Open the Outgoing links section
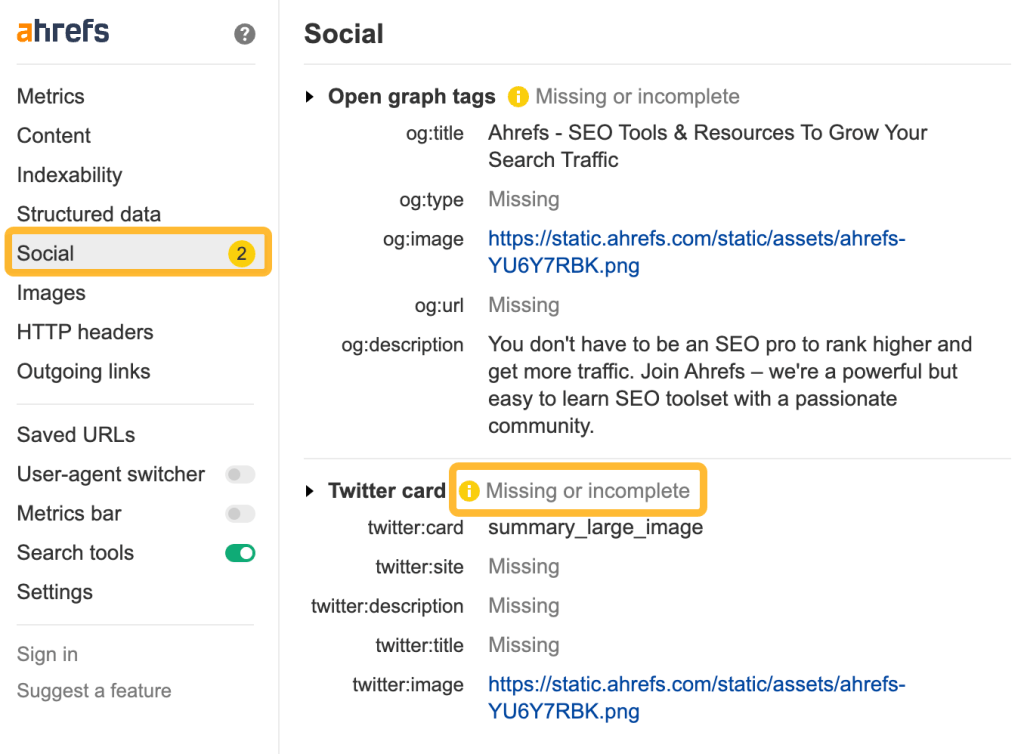1024x754 pixels. (83, 371)
